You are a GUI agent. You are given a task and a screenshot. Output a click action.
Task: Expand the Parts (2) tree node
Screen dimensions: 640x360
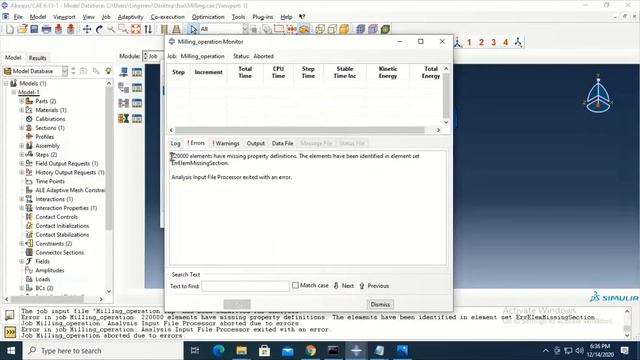click(22, 101)
